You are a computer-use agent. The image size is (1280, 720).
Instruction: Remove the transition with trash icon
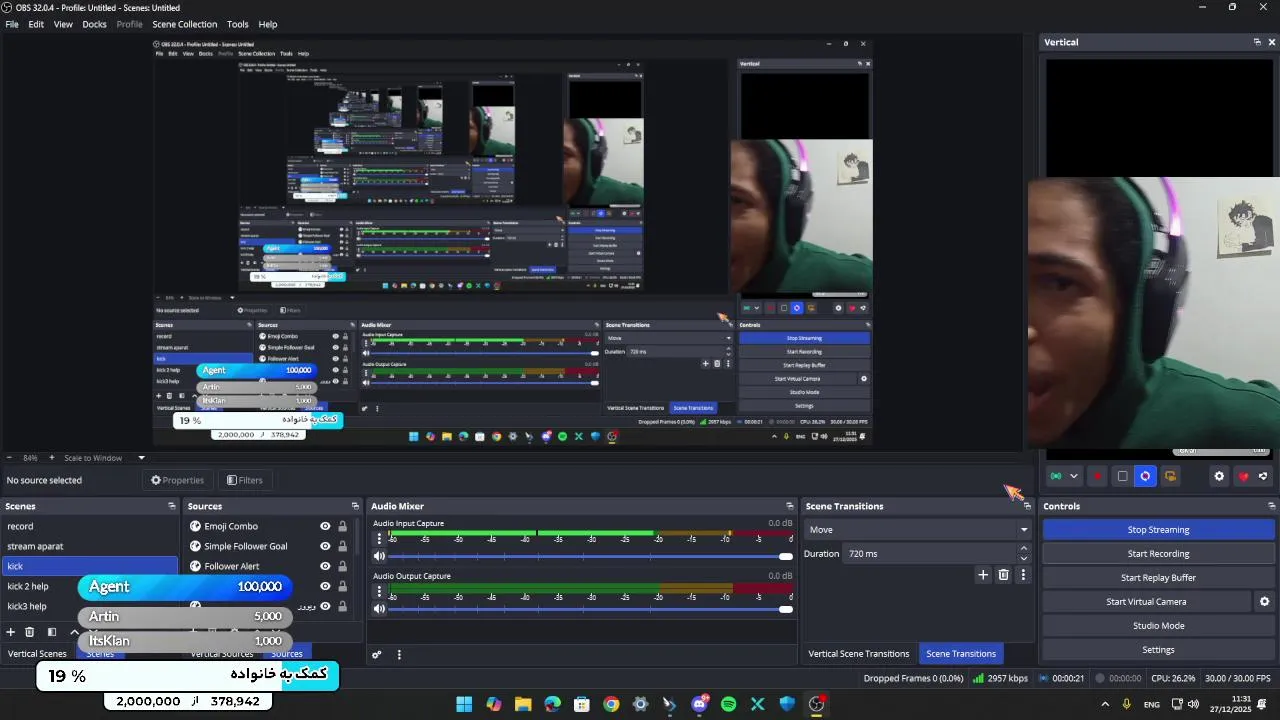[x=1004, y=575]
